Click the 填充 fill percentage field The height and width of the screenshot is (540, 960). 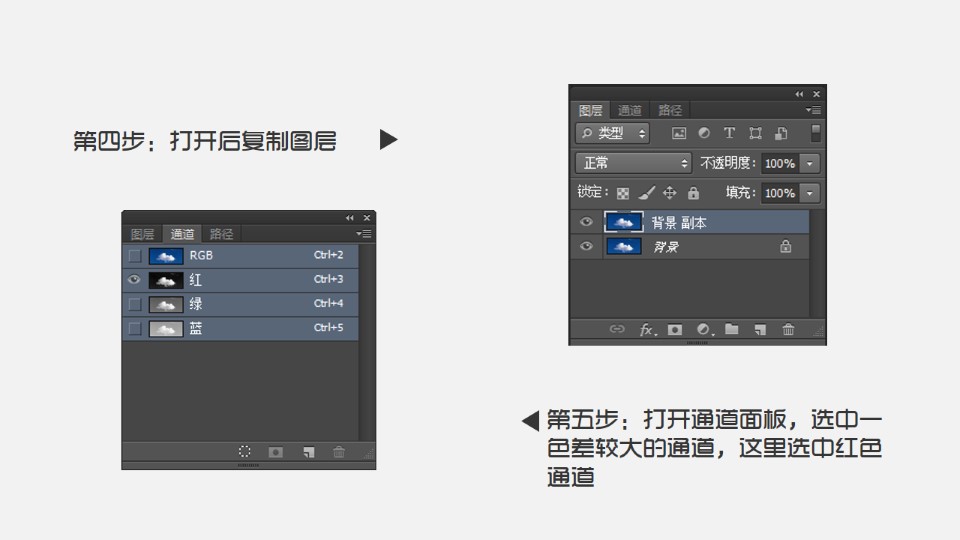(779, 193)
